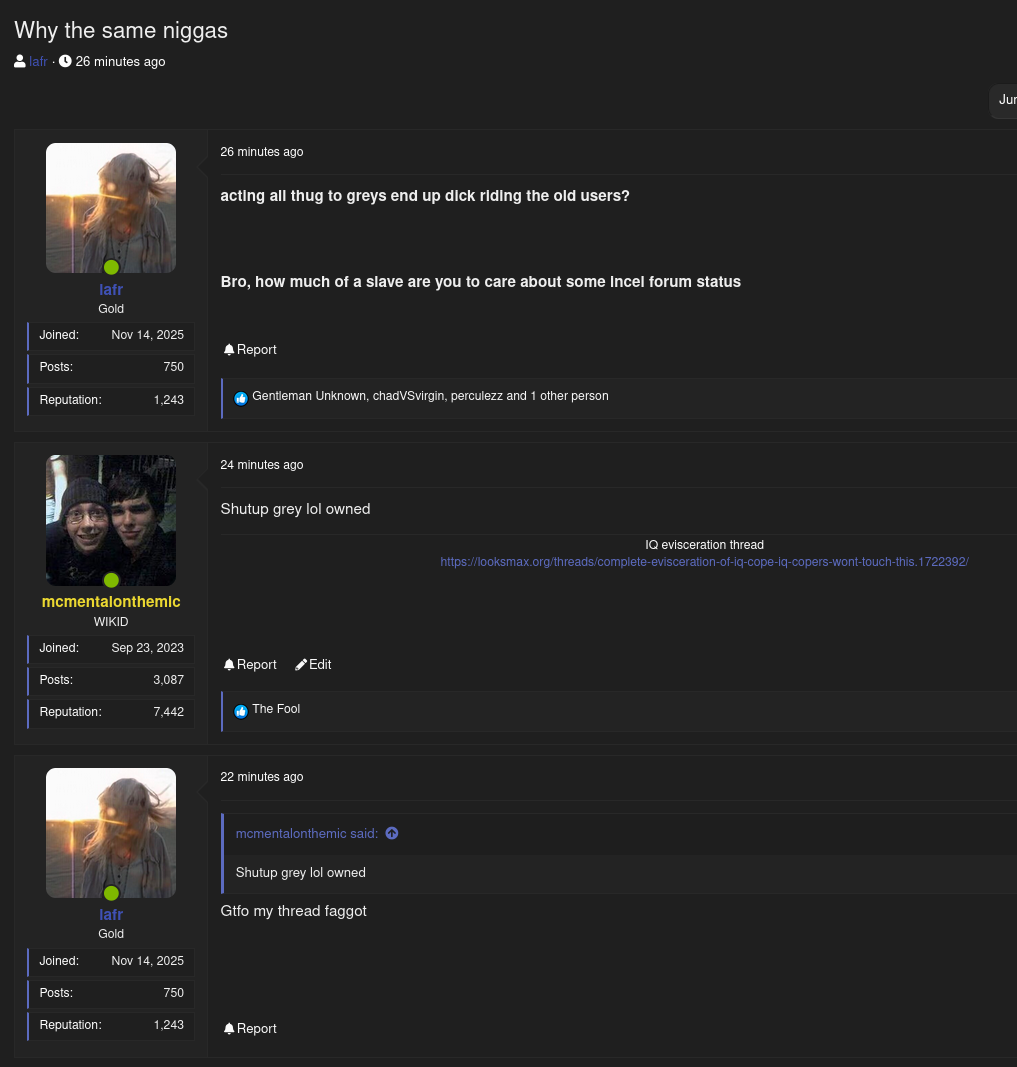Report the 22 minutes ago post
The height and width of the screenshot is (1067, 1017).
click(x=250, y=1029)
